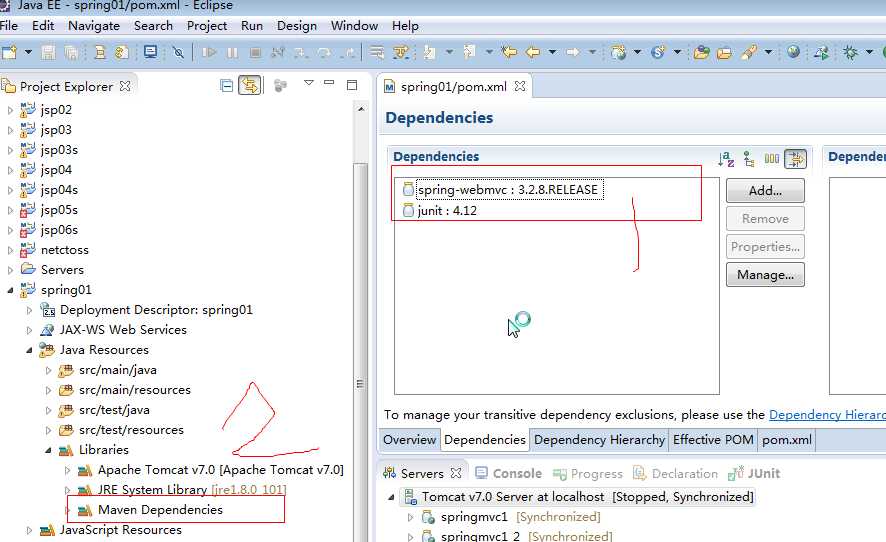The height and width of the screenshot is (542, 886).
Task: Collapse the spring01 project node
Action: click(10, 290)
